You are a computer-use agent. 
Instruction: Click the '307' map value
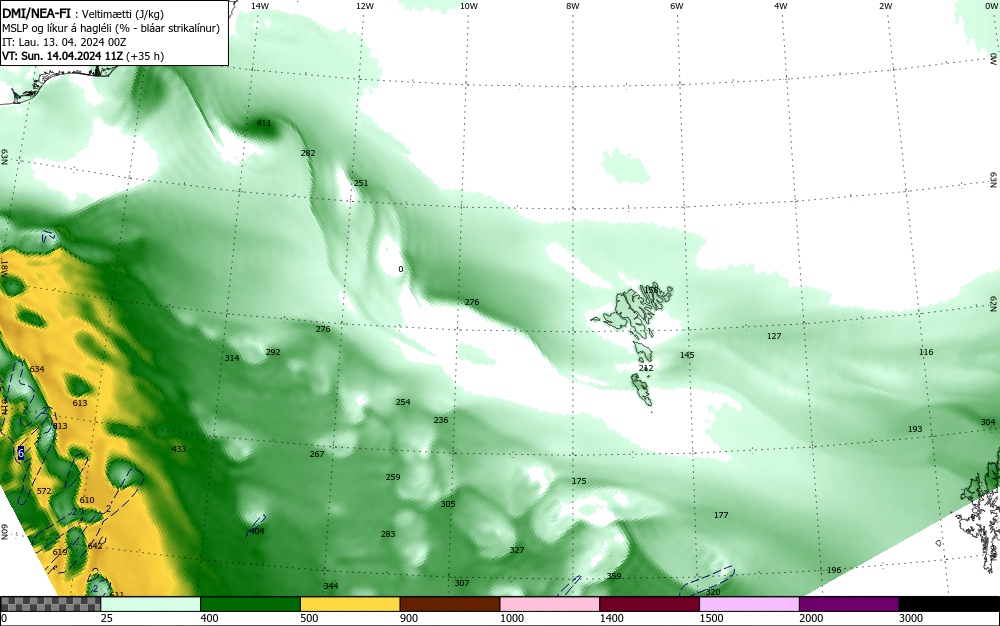[462, 583]
